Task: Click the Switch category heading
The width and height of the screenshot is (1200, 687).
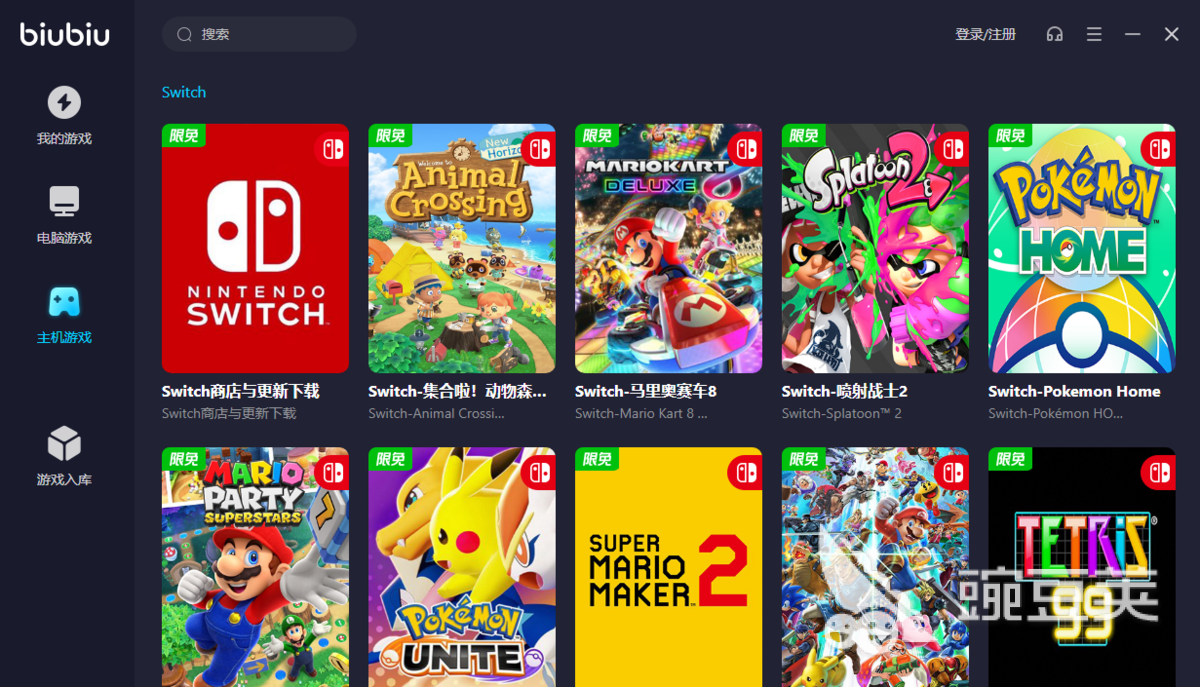Action: coord(184,92)
